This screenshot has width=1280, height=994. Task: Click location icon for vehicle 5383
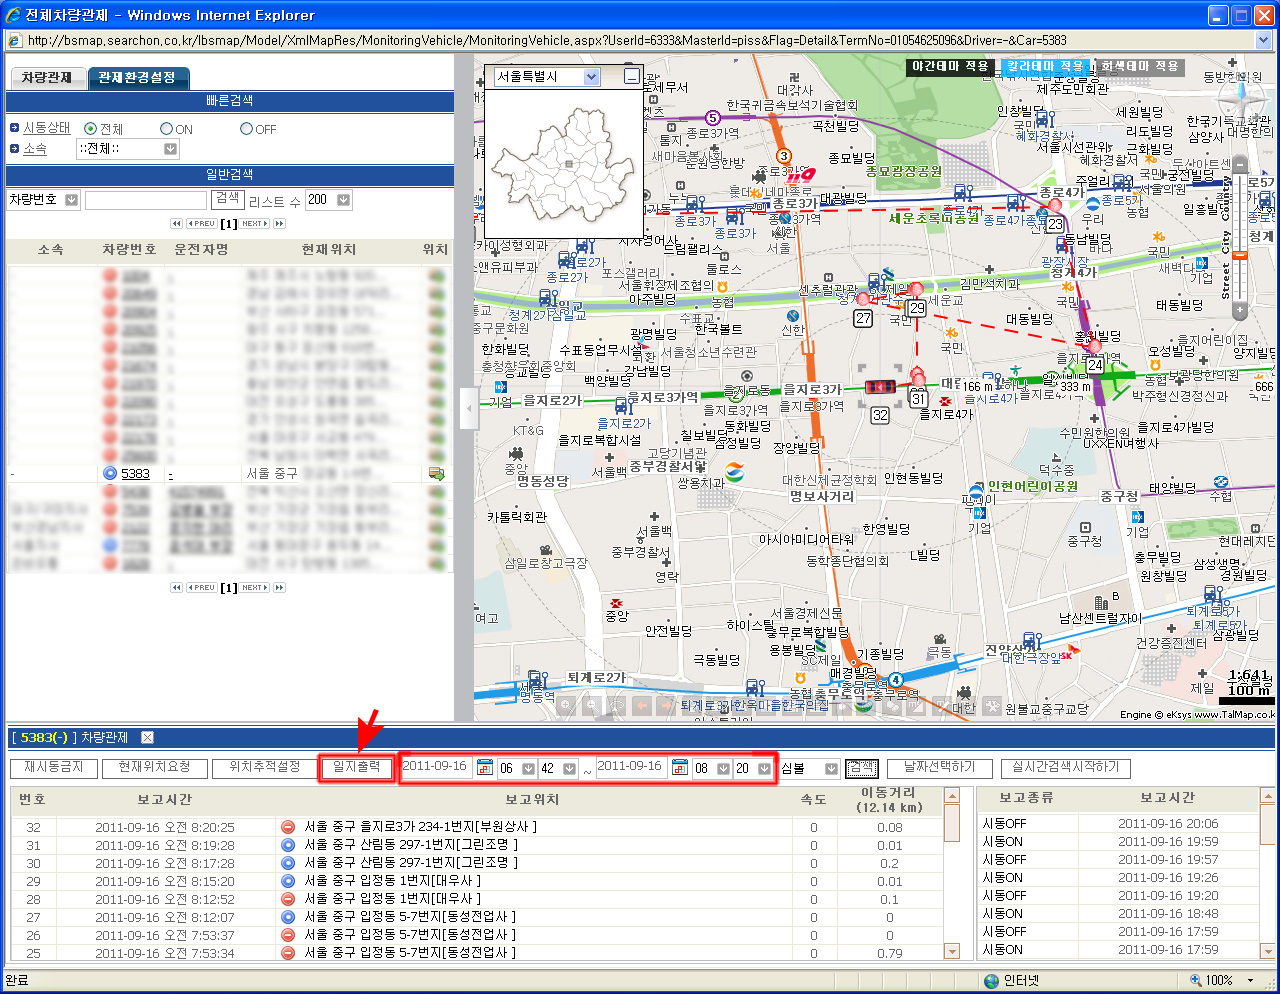click(436, 474)
